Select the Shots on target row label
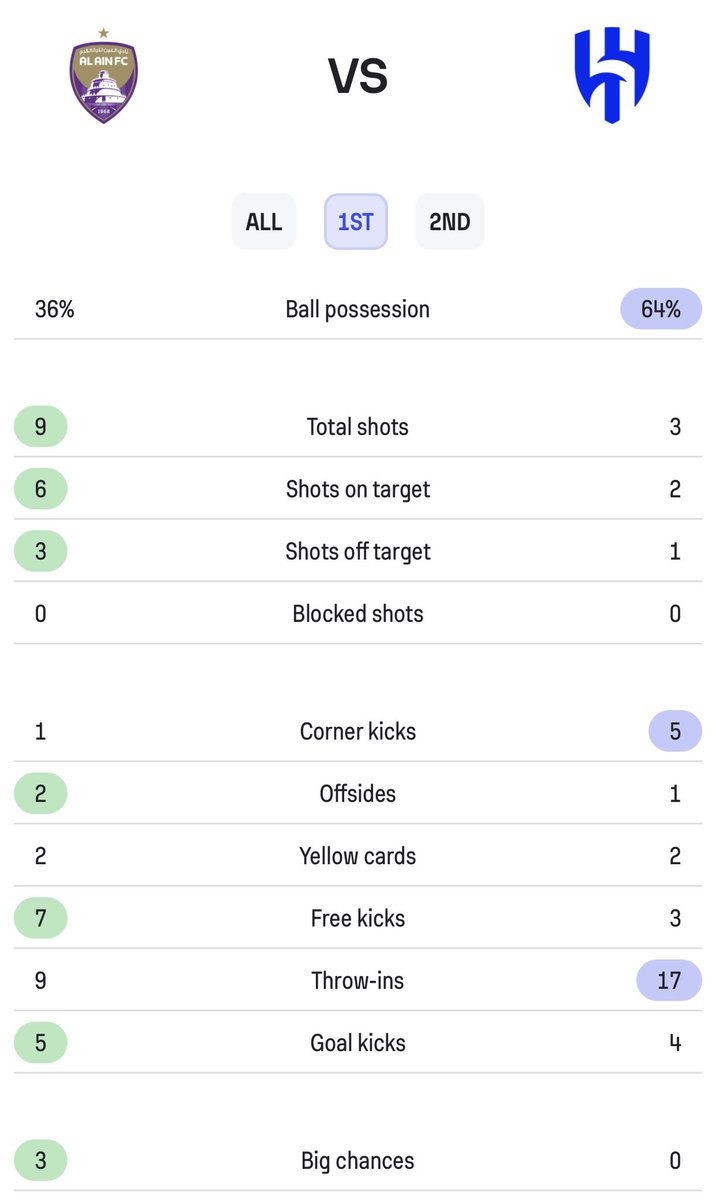The height and width of the screenshot is (1200, 716). 357,489
